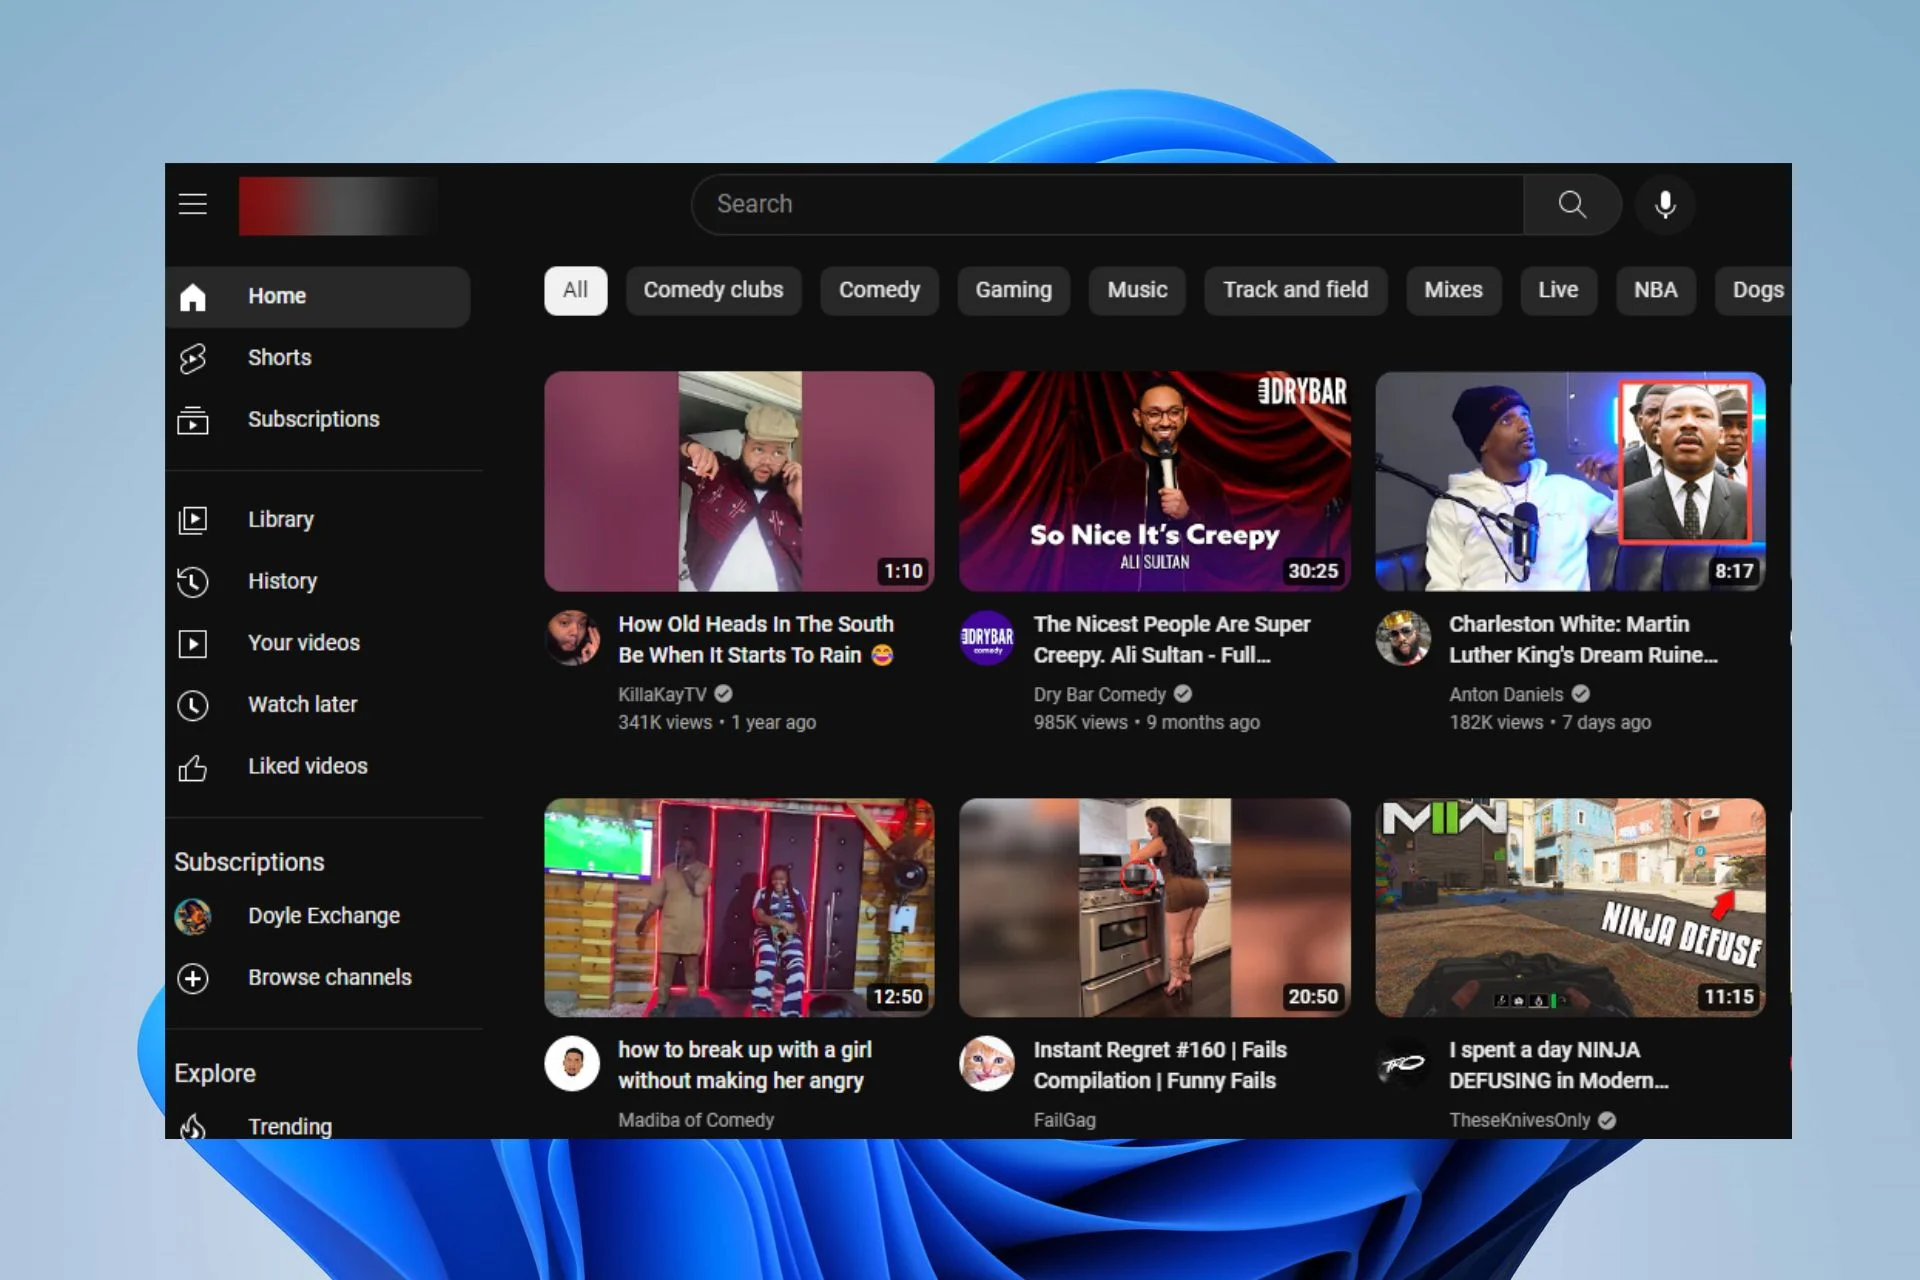Open title 'I spent a day NINJA DEFUSING'
The image size is (1920, 1280).
click(x=1559, y=1065)
